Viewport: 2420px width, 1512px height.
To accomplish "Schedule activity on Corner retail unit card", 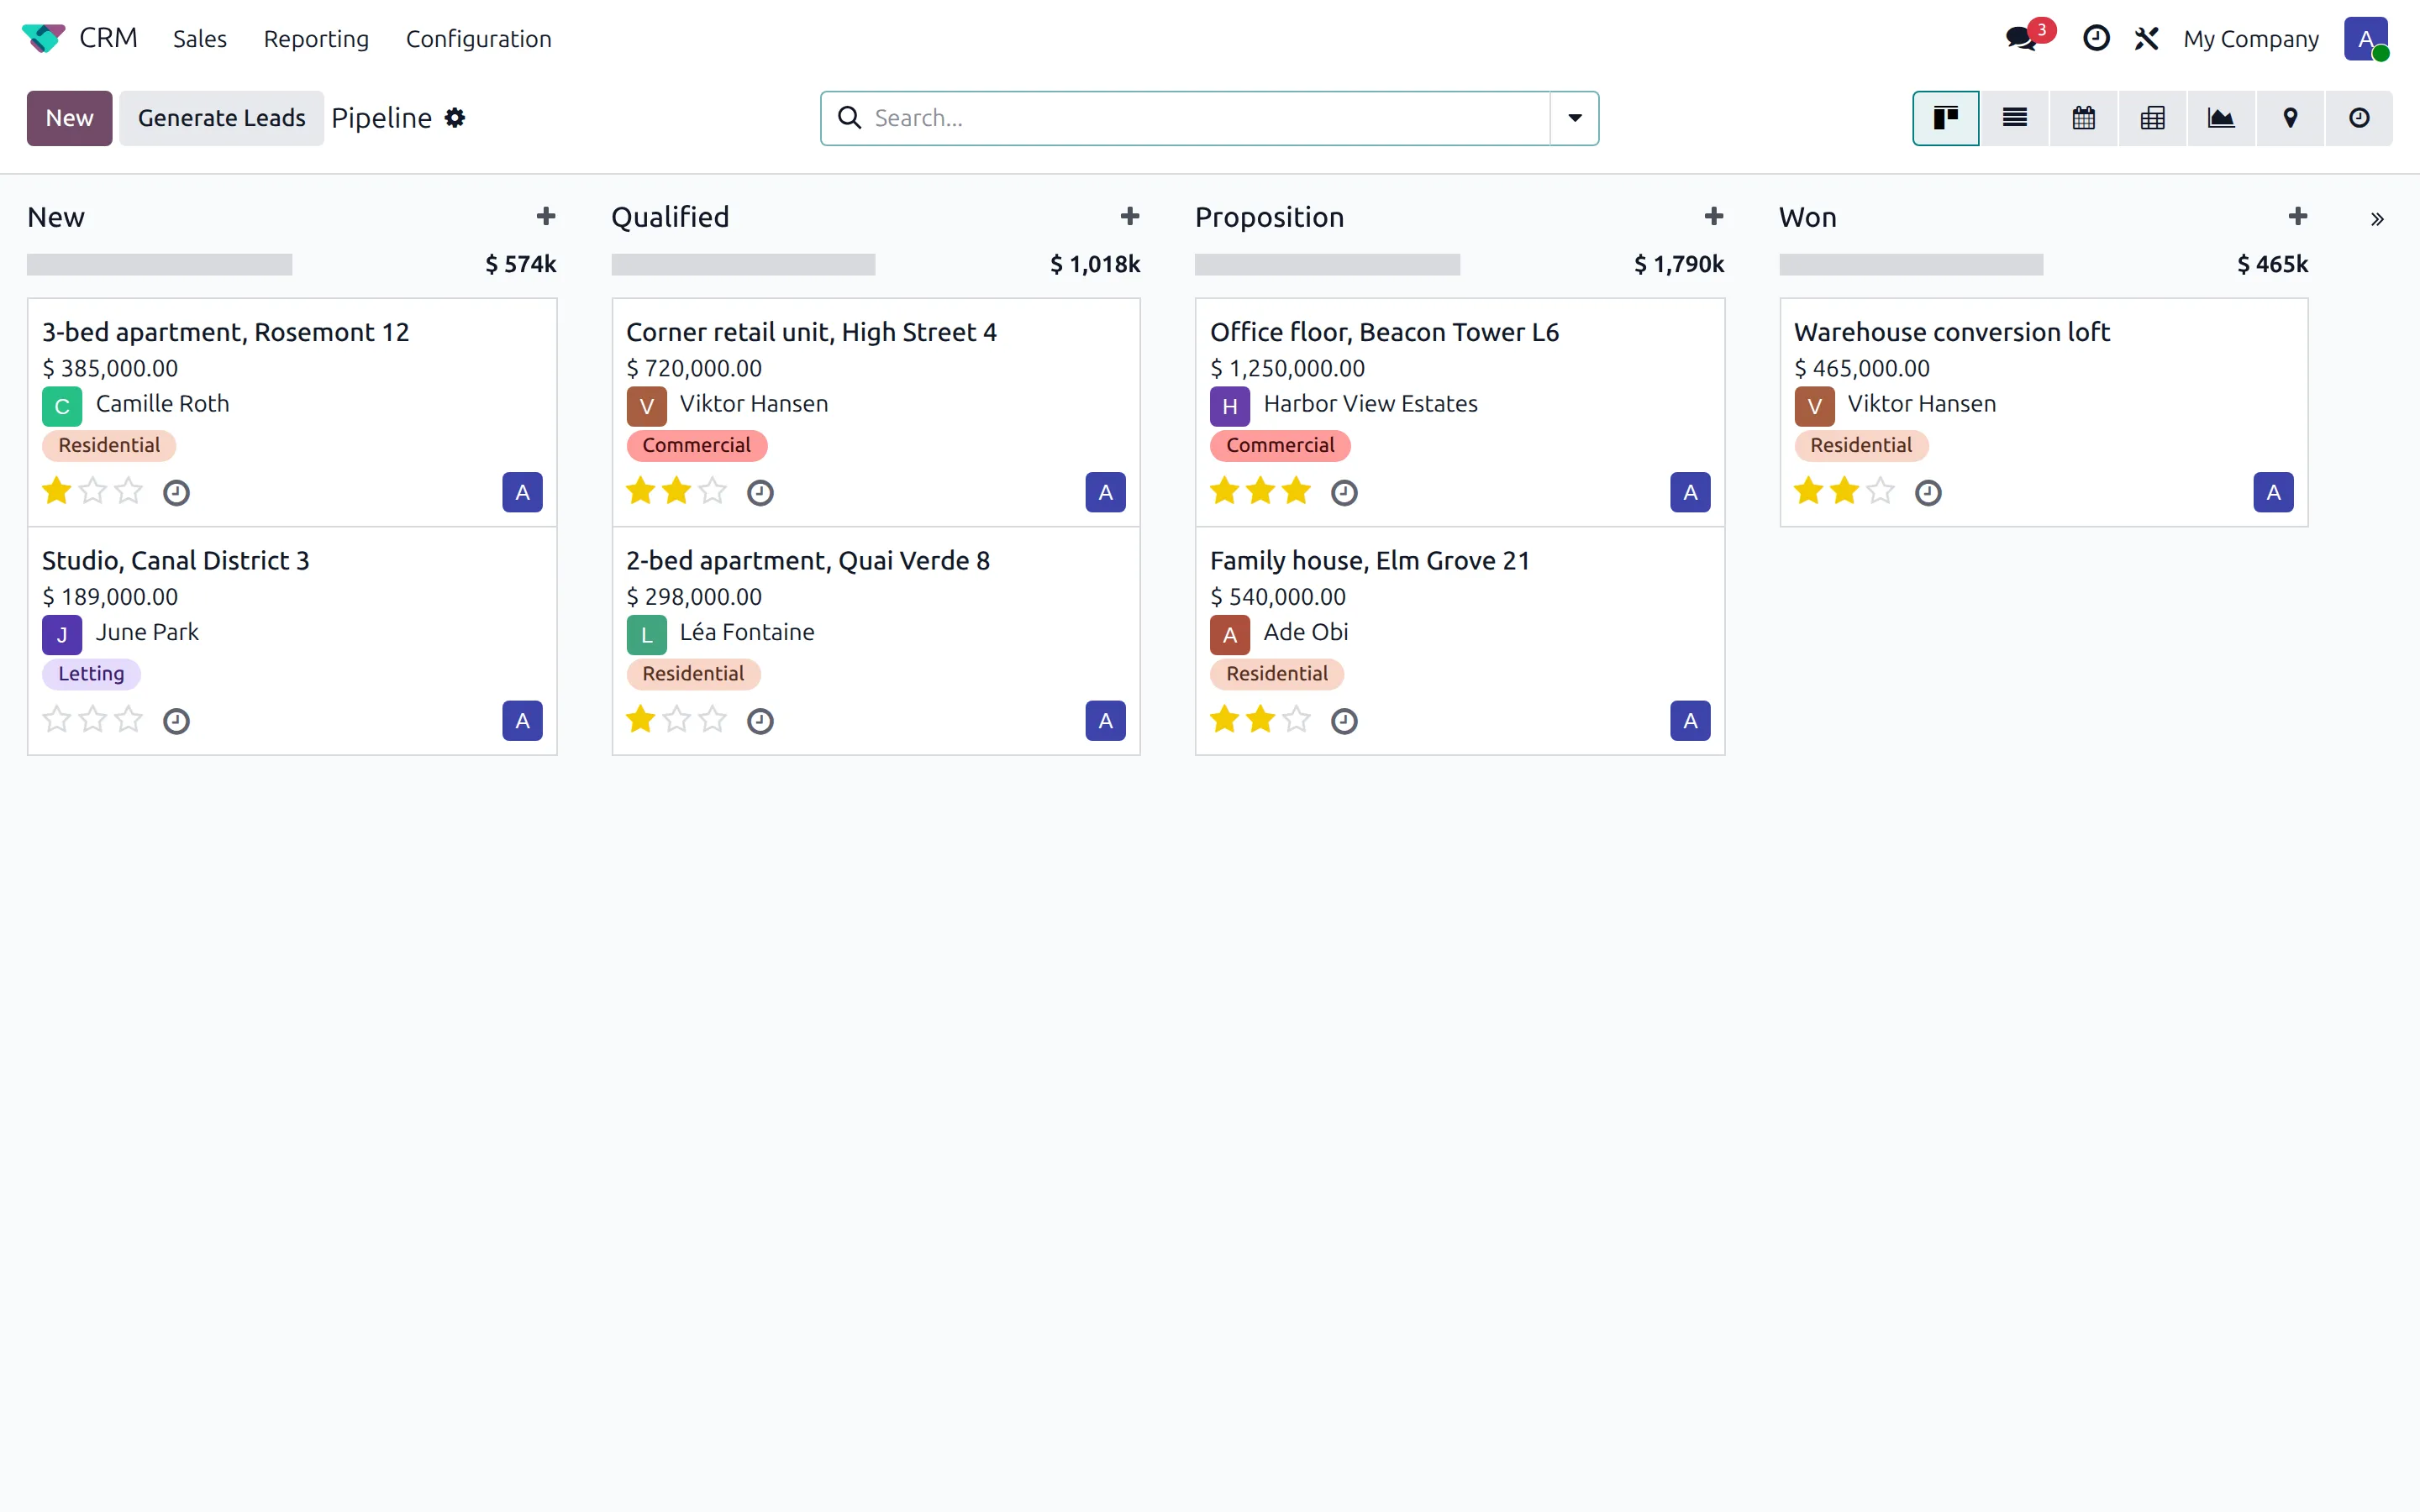I will (760, 492).
